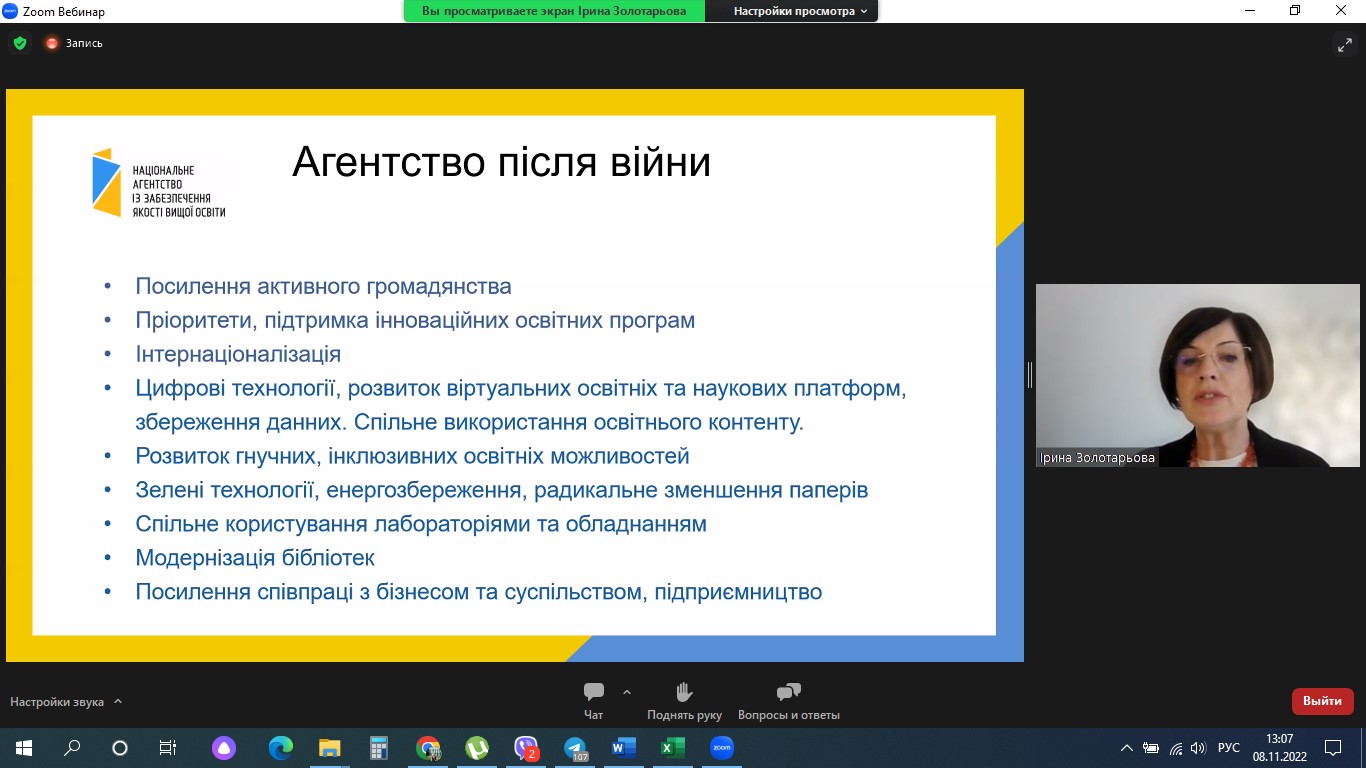Image resolution: width=1366 pixels, height=768 pixels.
Task: Open Telegram from the taskbar
Action: pyautogui.click(x=575, y=748)
